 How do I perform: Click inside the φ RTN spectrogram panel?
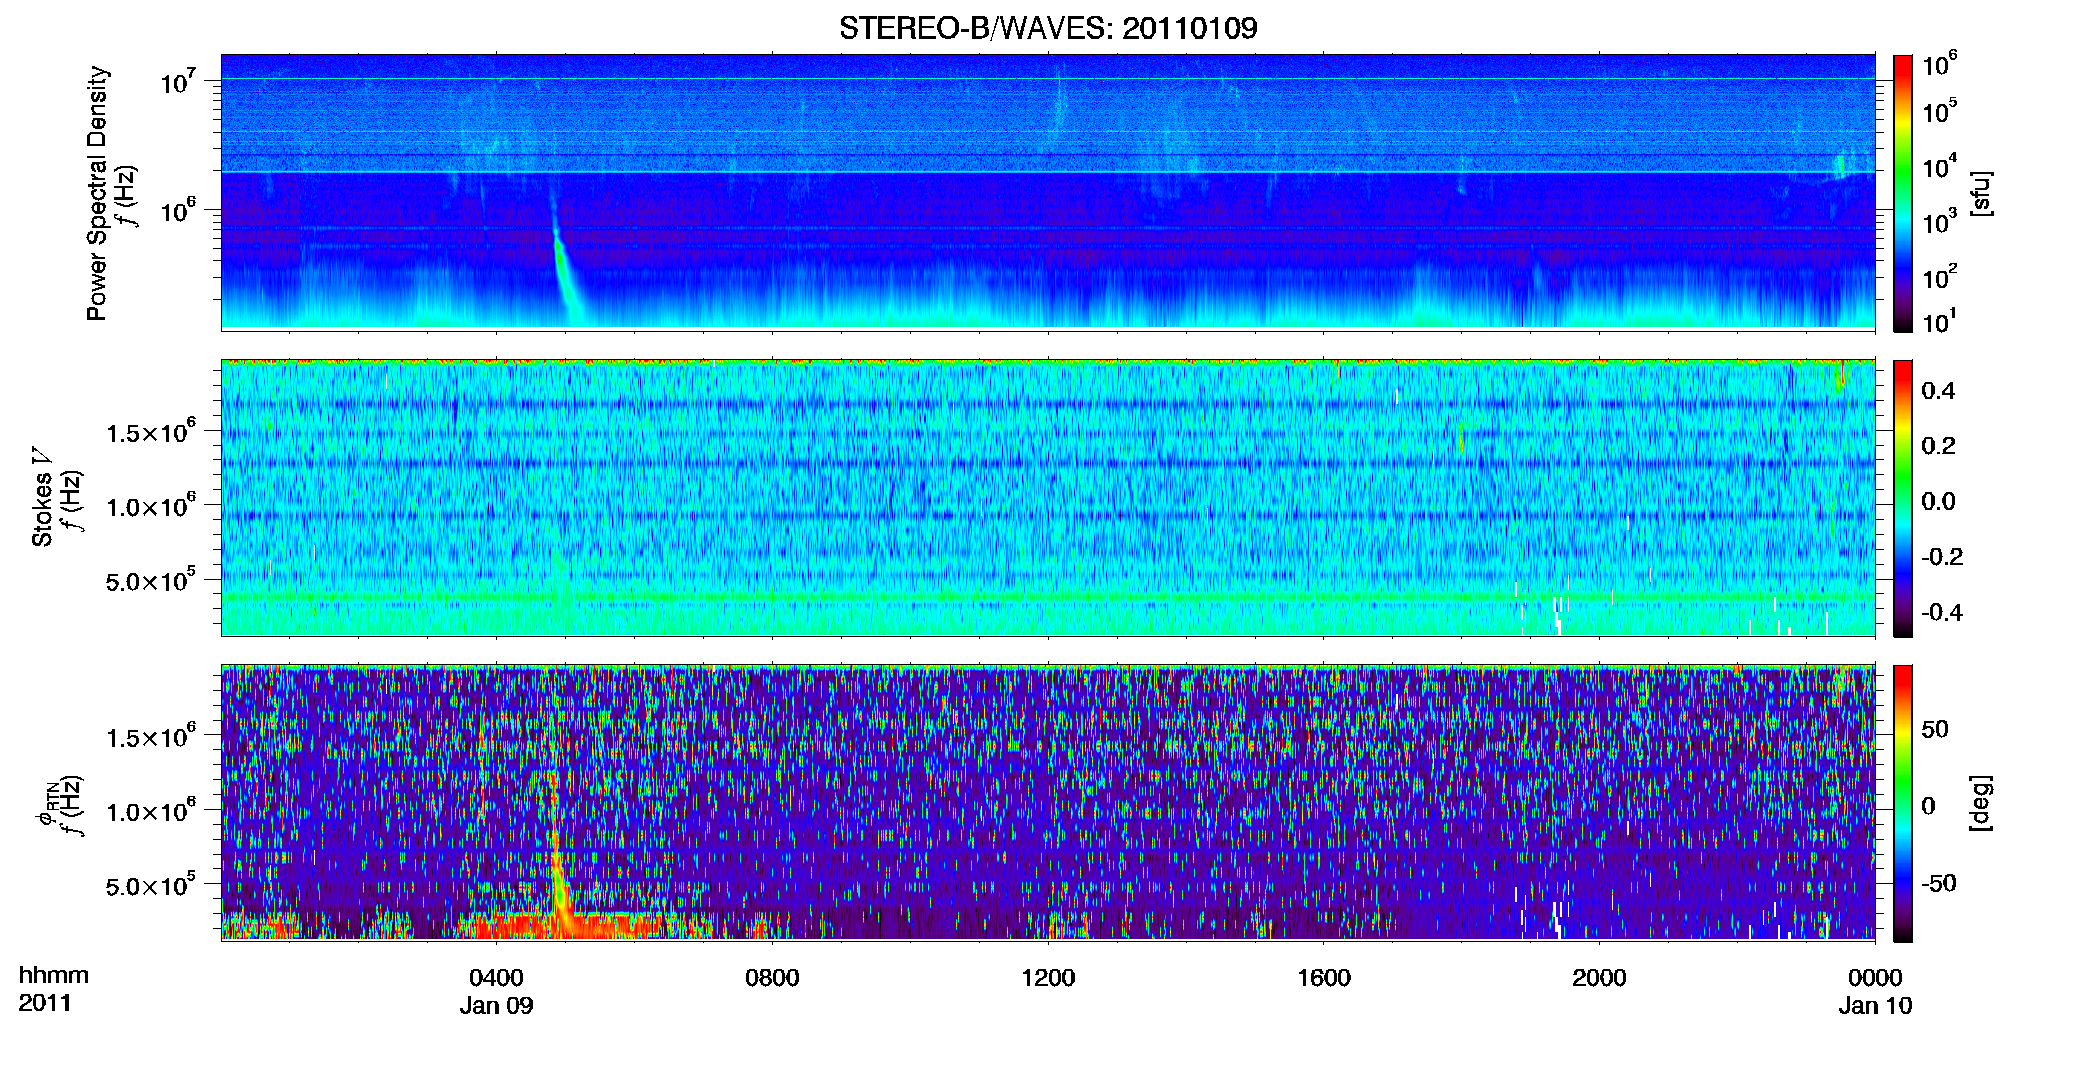click(x=1048, y=803)
